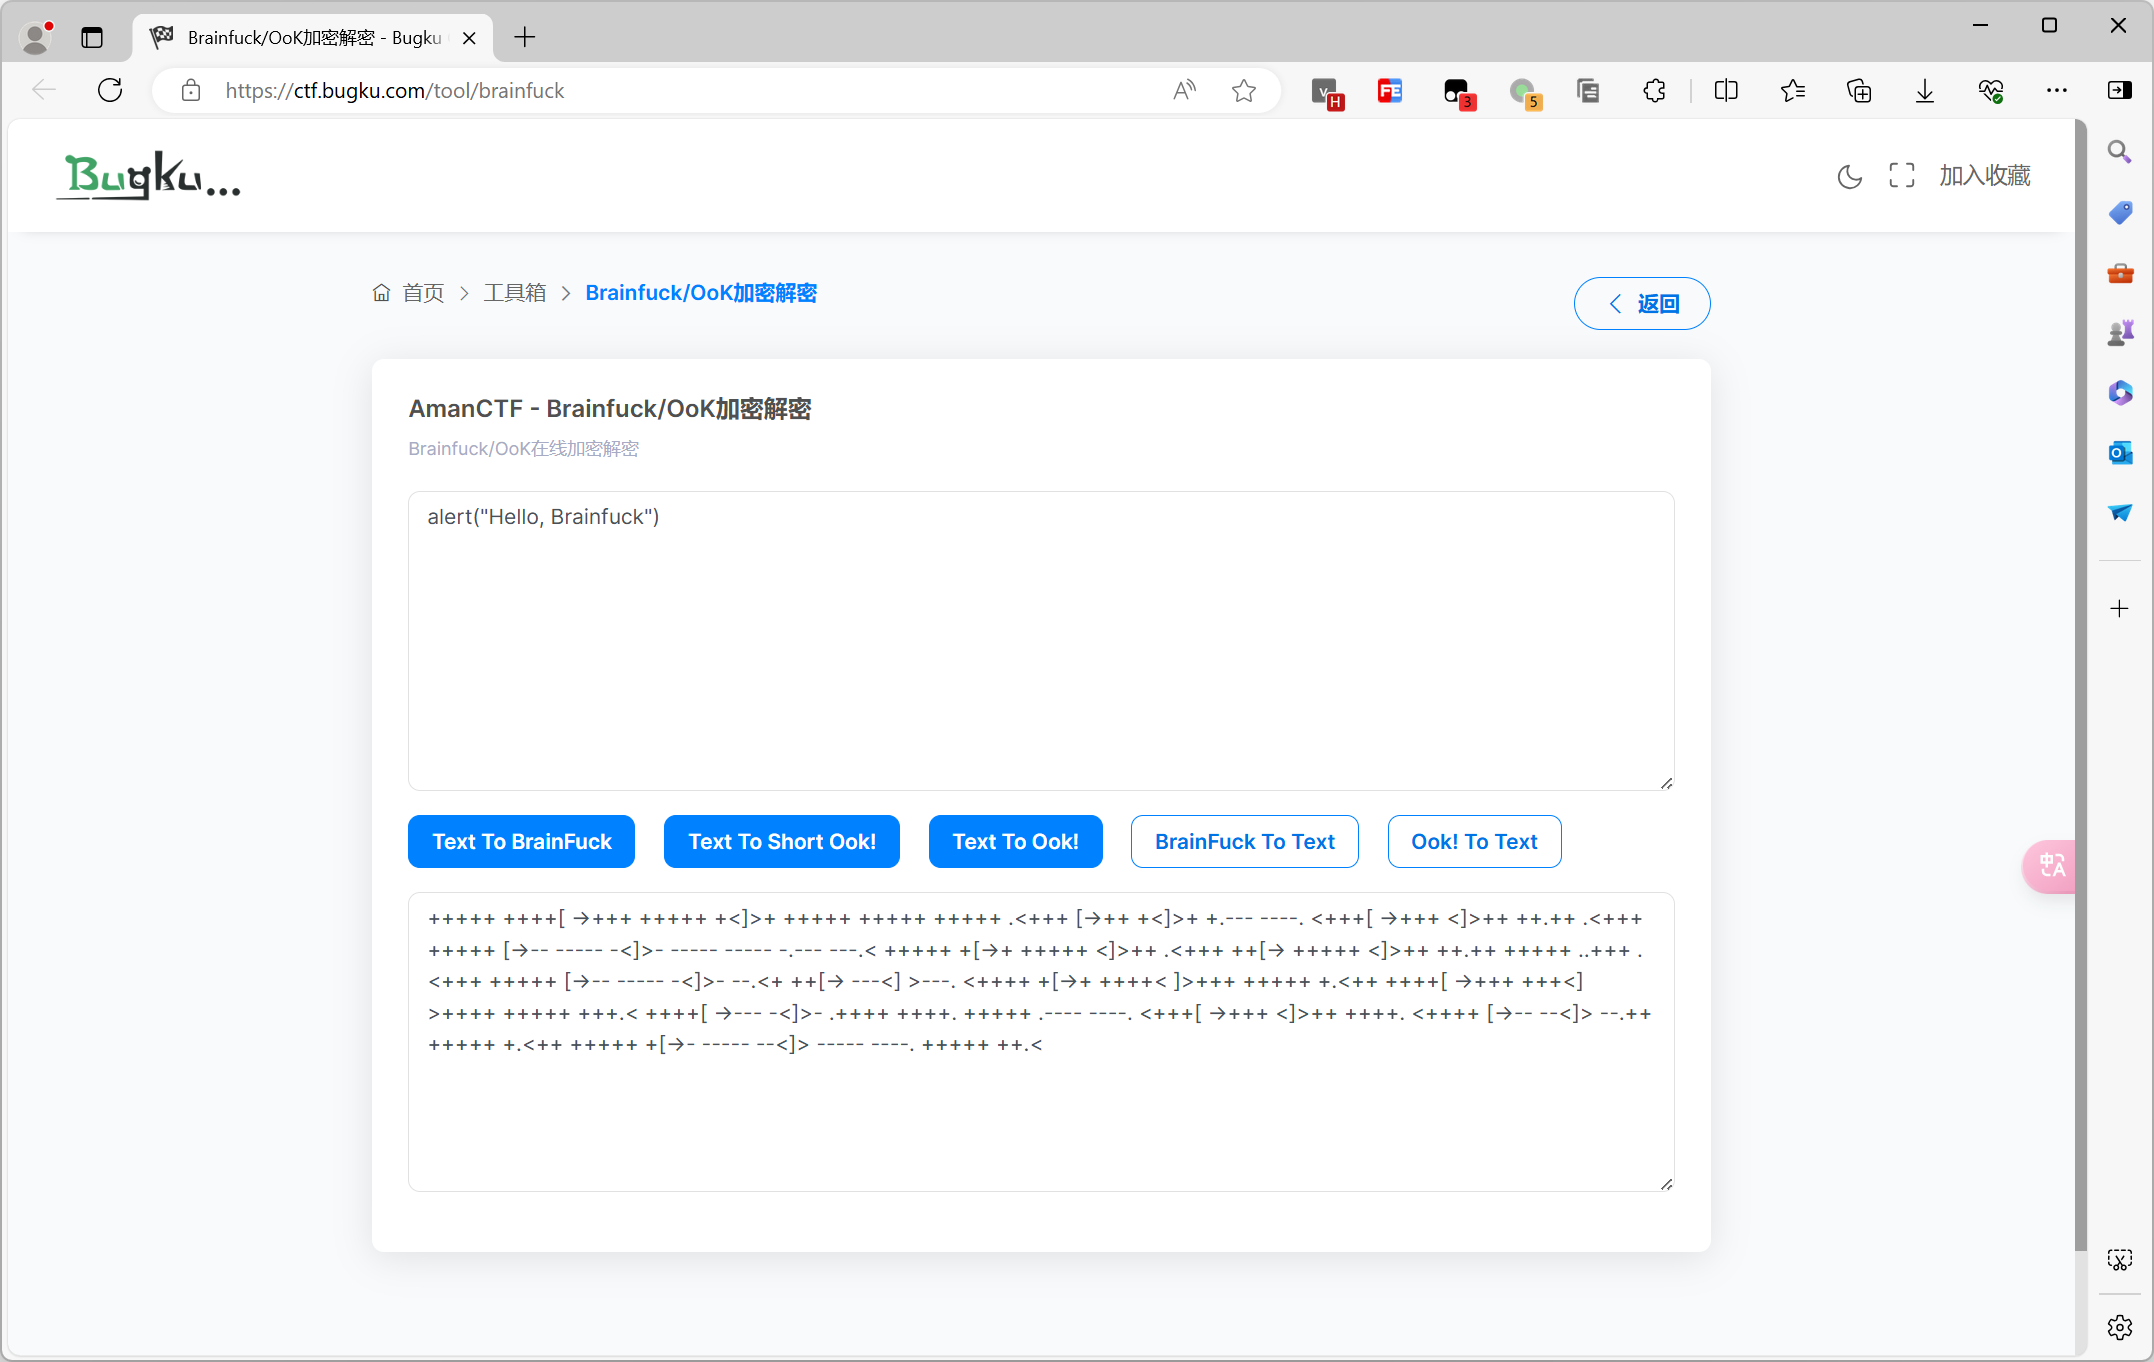Toggle dark mode moon icon
This screenshot has height=1362, width=2154.
[x=1849, y=176]
